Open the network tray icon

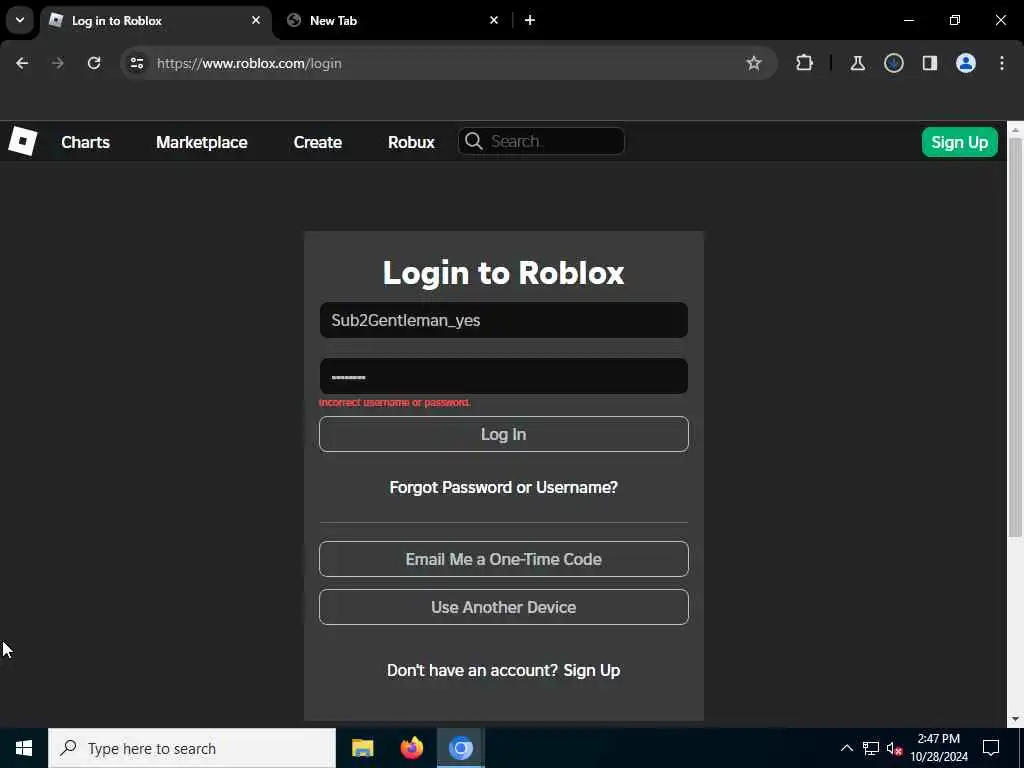tap(871, 748)
